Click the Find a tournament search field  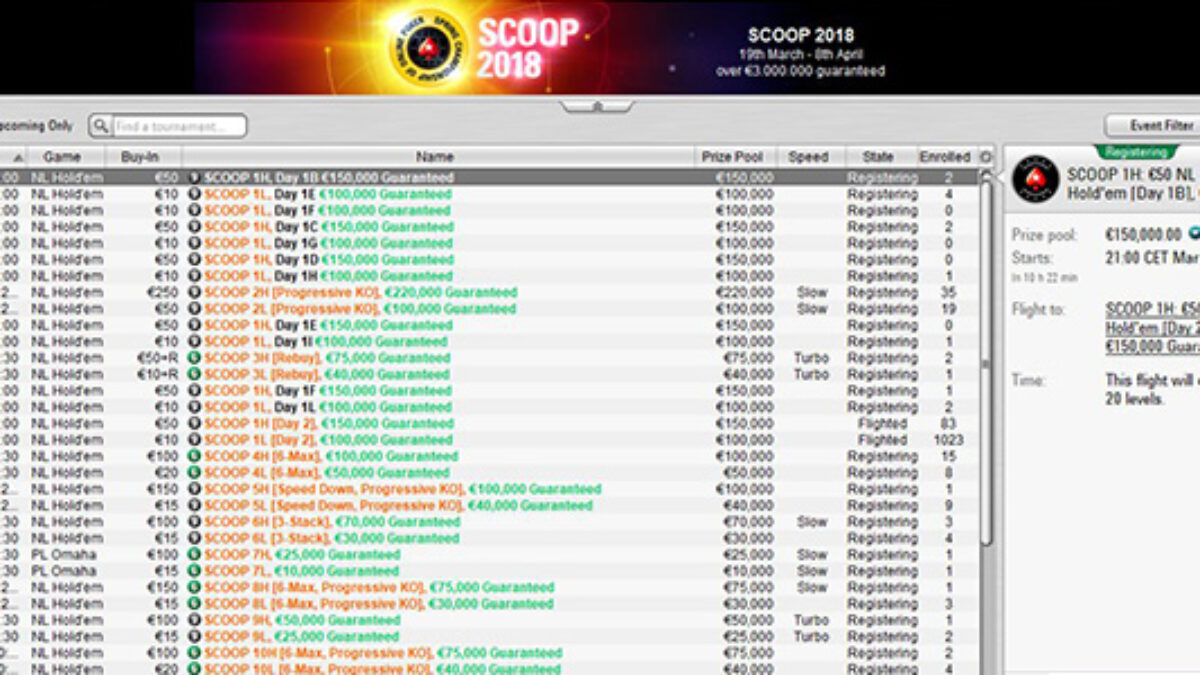coord(178,127)
